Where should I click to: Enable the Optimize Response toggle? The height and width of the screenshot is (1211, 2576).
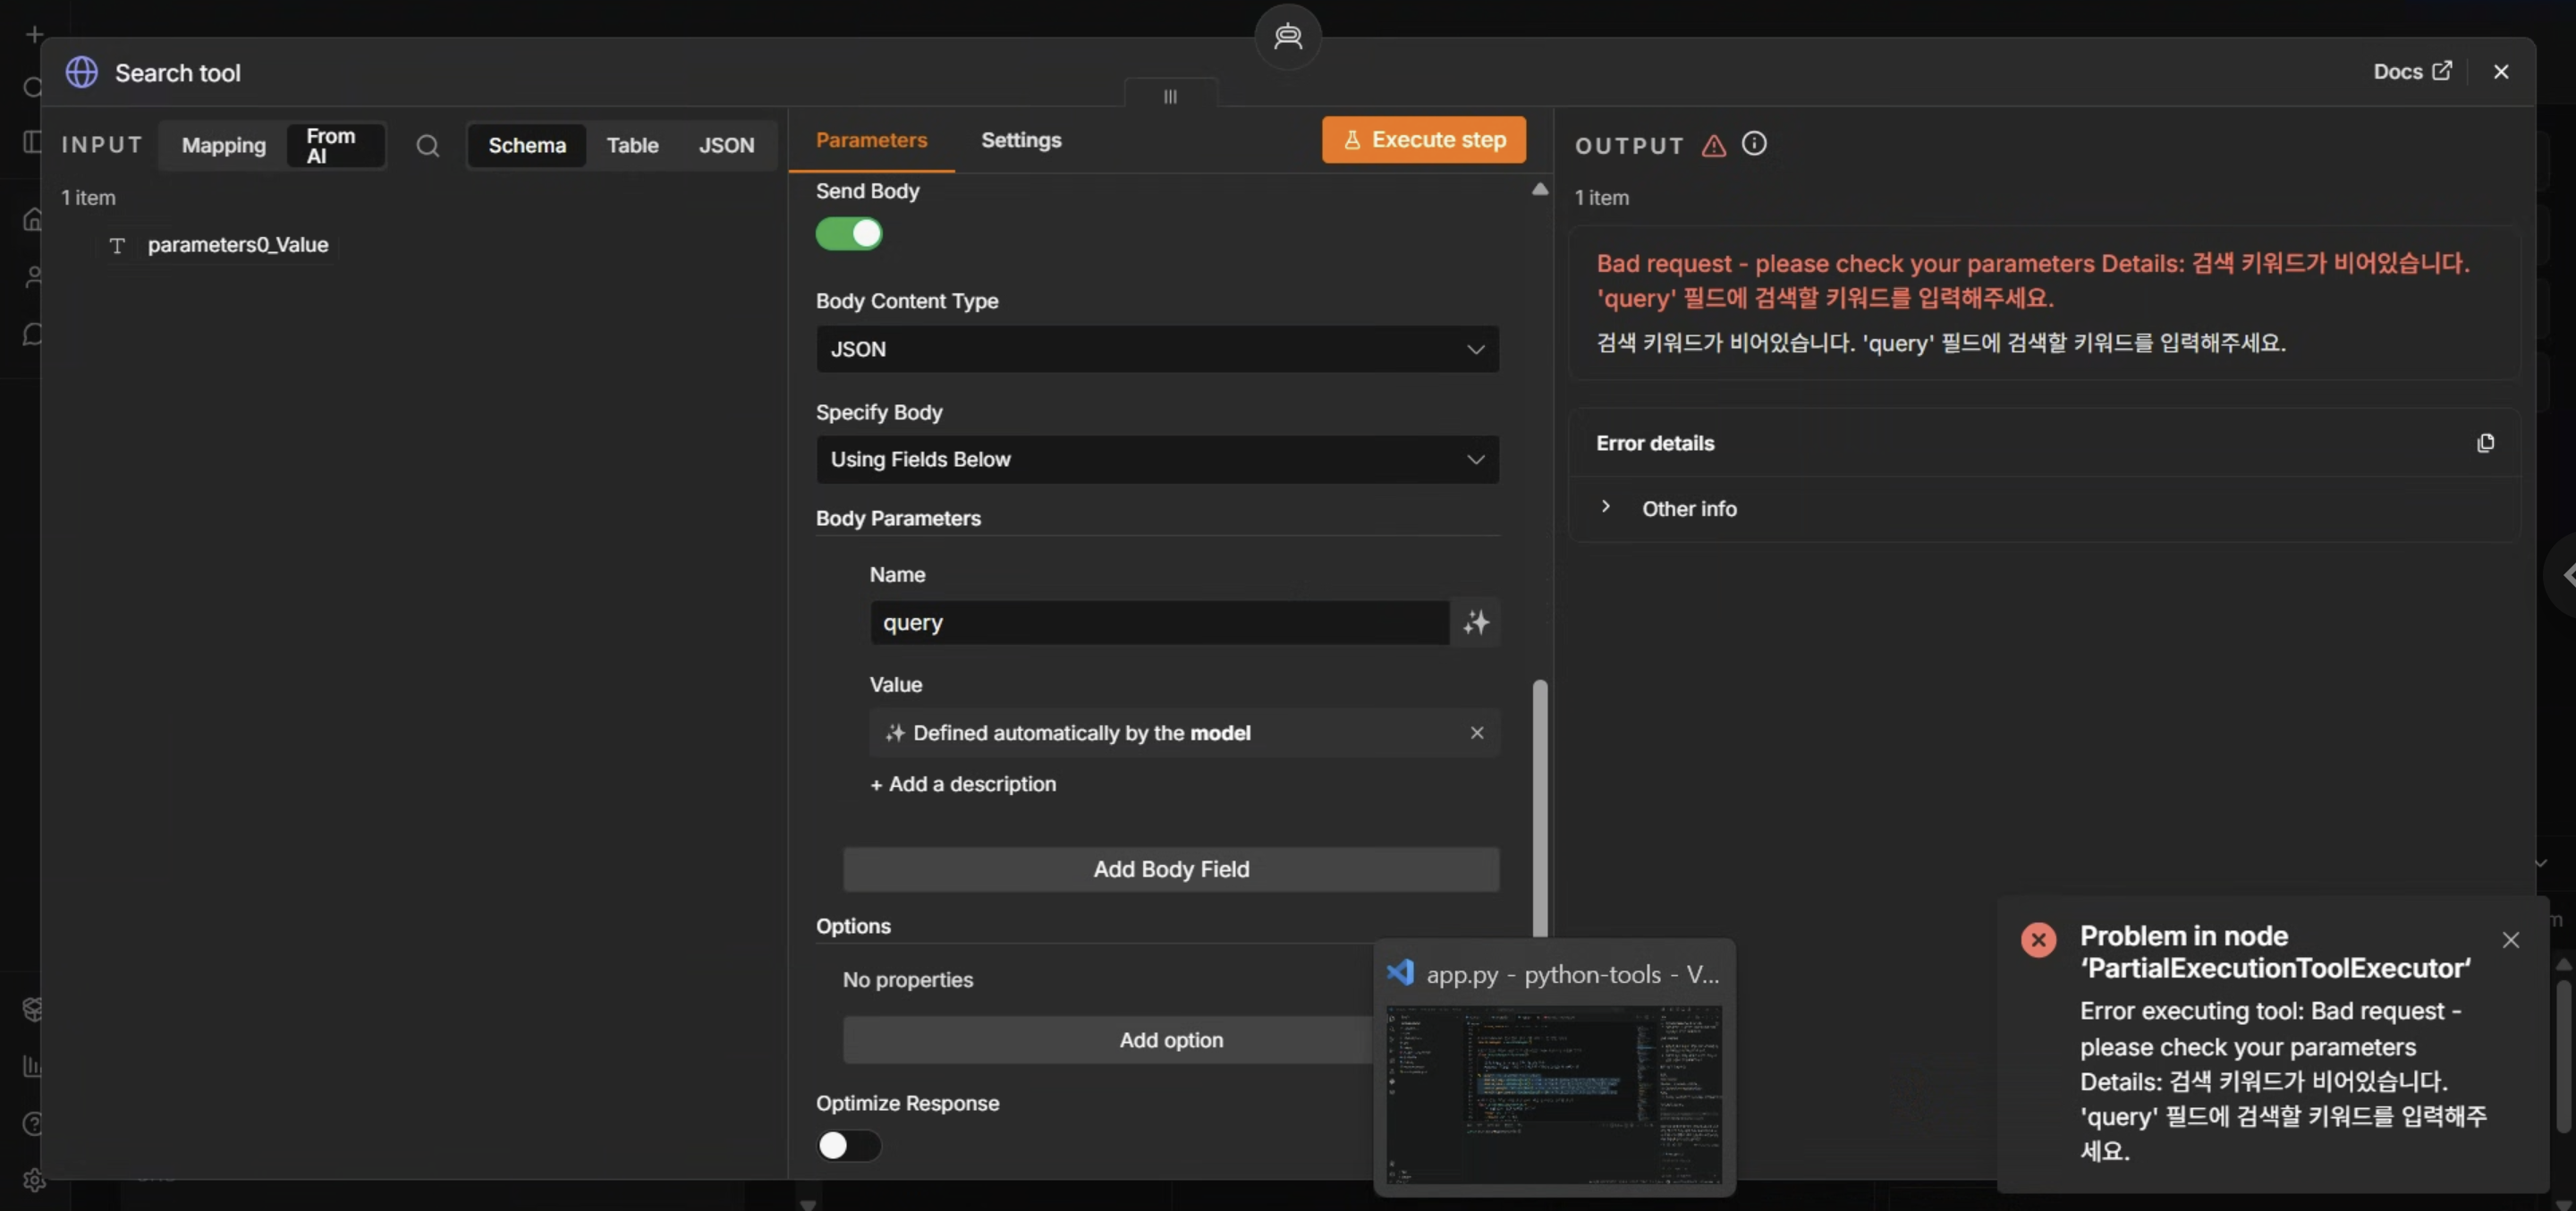tap(848, 1146)
